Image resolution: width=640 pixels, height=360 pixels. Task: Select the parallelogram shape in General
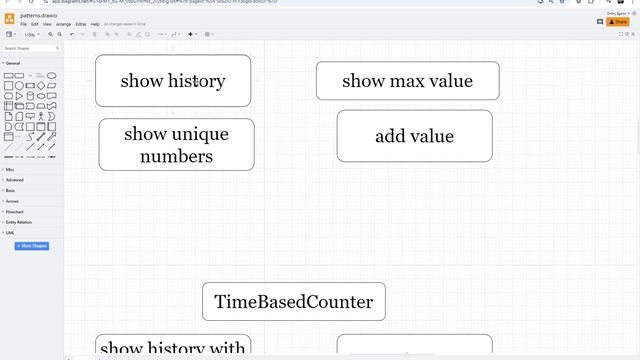coord(51,86)
